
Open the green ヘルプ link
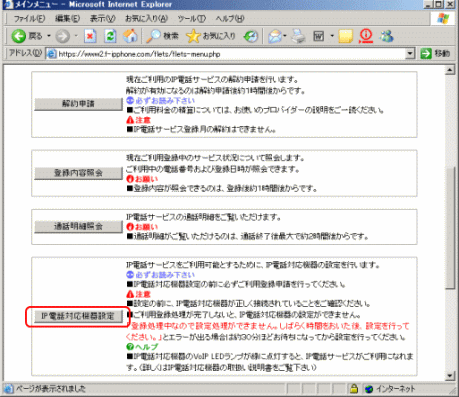[142, 347]
